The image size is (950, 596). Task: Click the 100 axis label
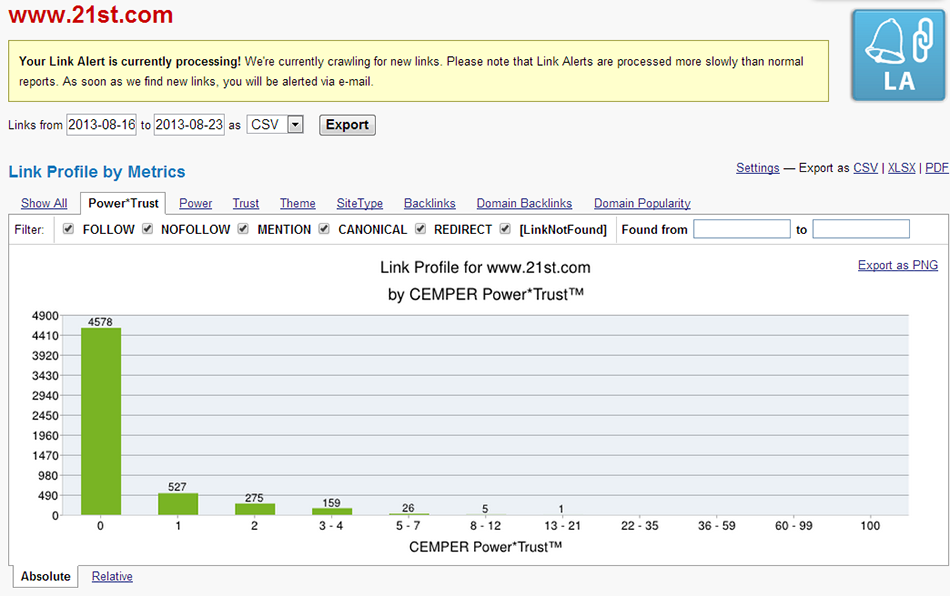coord(870,526)
